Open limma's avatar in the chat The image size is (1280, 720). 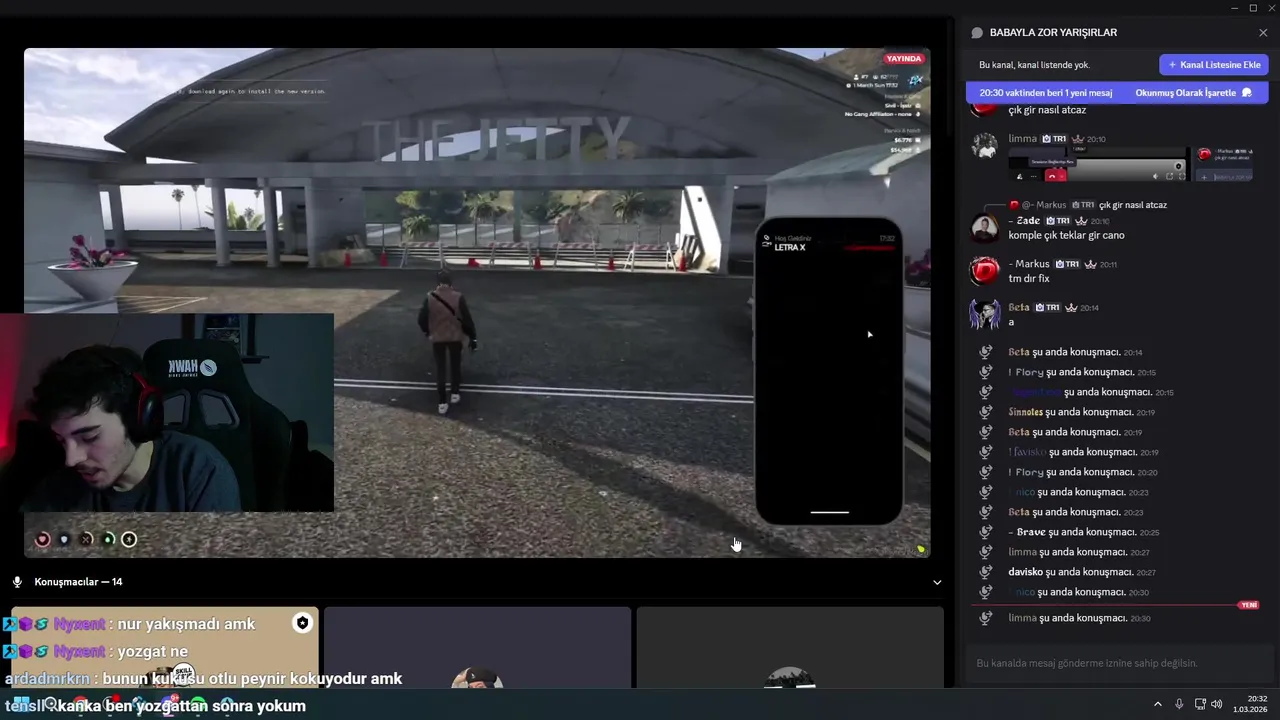[x=985, y=146]
